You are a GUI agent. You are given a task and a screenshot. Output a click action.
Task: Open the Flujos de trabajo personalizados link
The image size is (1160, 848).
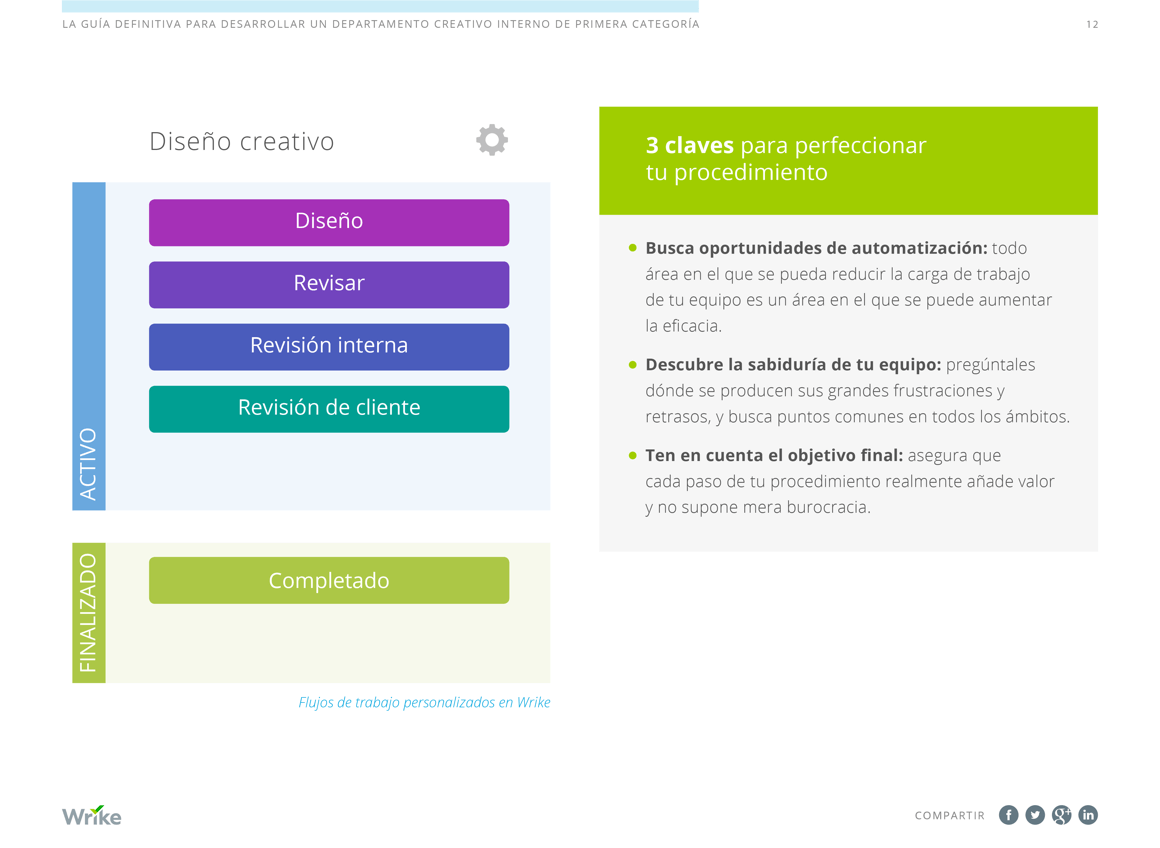pos(424,702)
